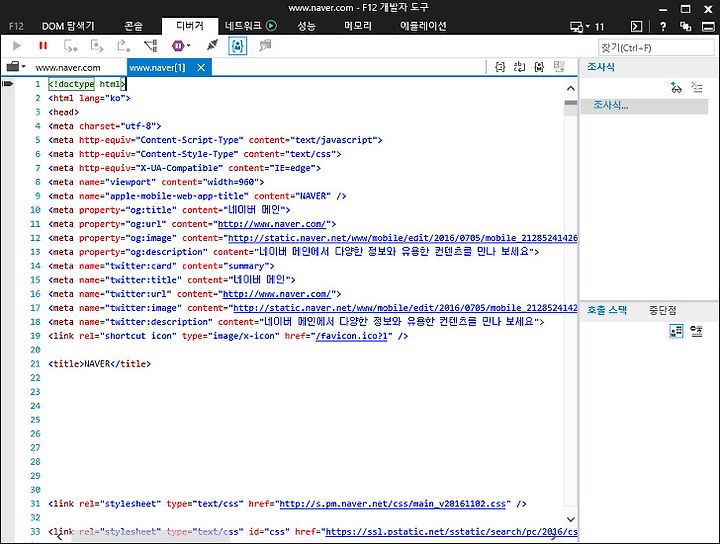Screen dimensions: 720x544
Task: Click the dock tools panel icon
Action: (709, 27)
